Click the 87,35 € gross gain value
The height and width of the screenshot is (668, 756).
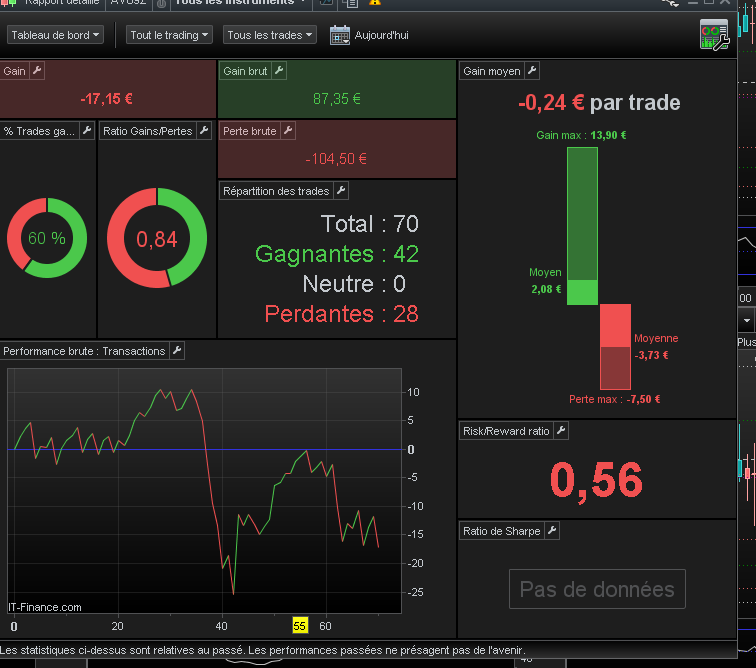click(337, 99)
